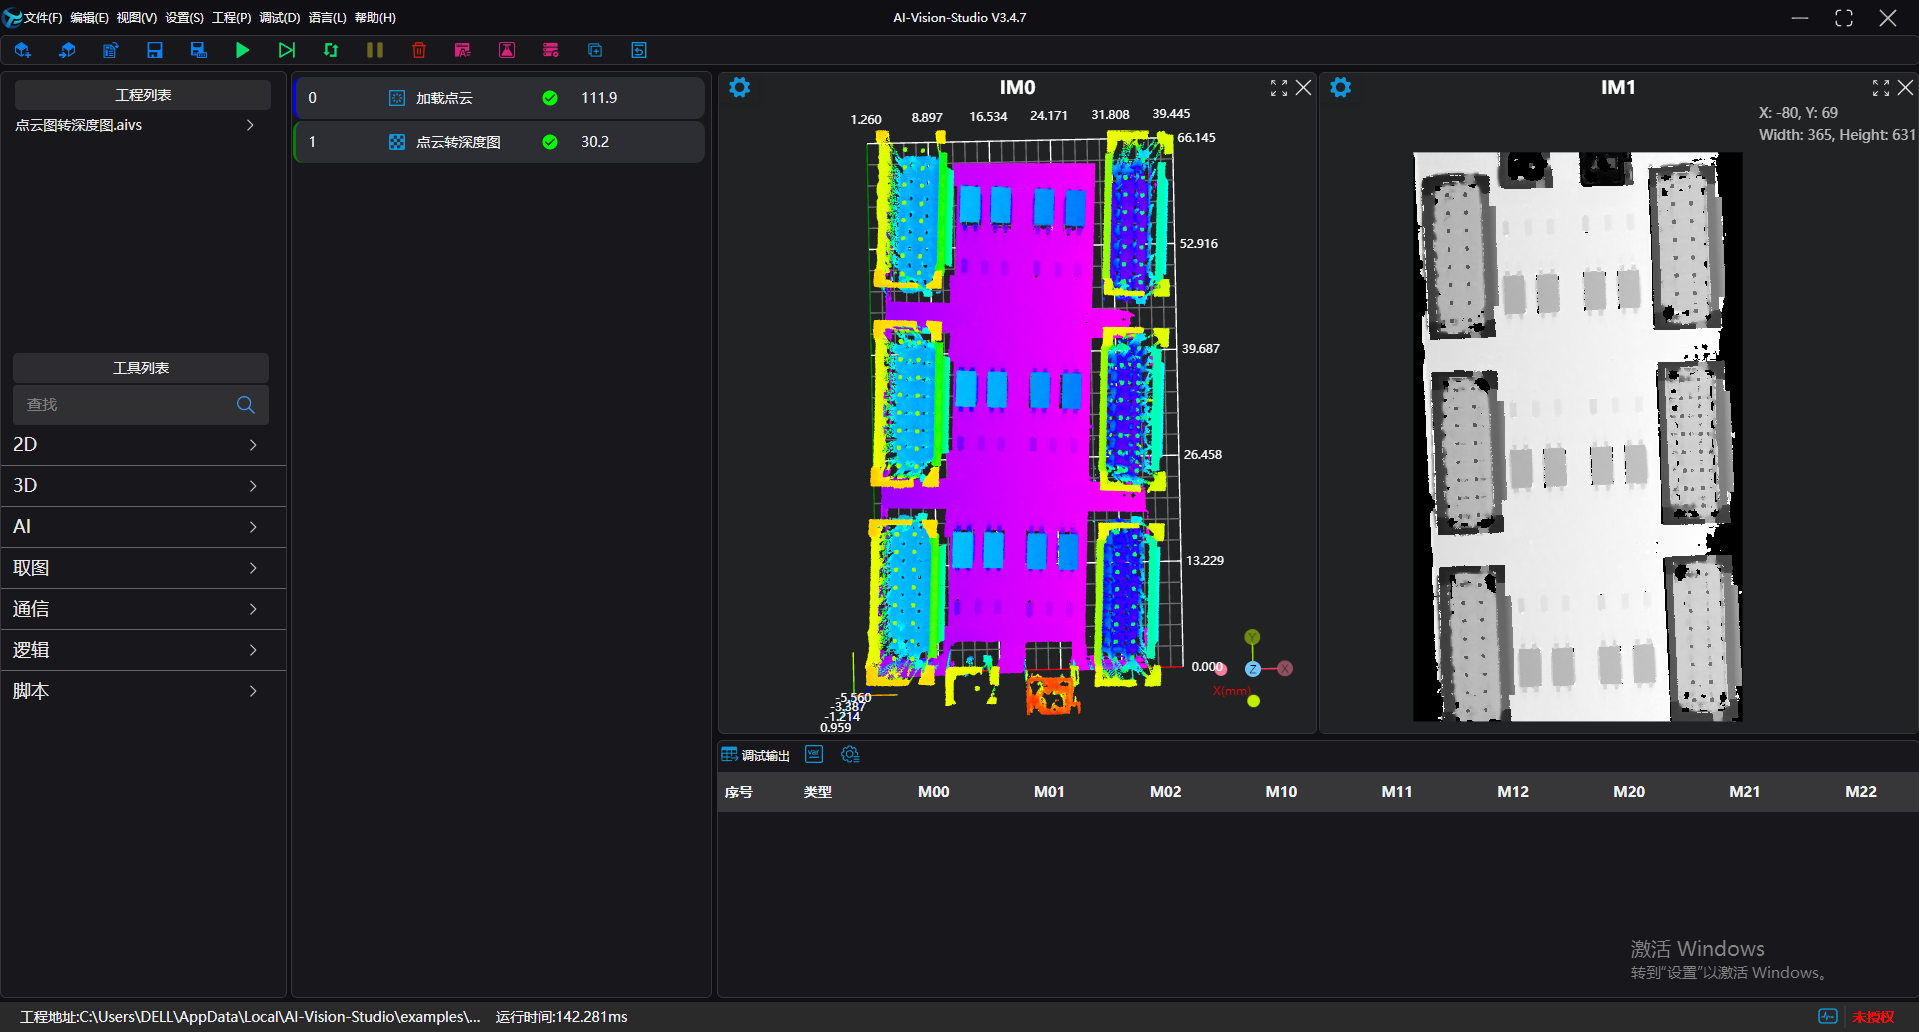This screenshot has height=1032, width=1919.
Task: Click the 运行时间 142.281ms status text
Action: point(562,1017)
